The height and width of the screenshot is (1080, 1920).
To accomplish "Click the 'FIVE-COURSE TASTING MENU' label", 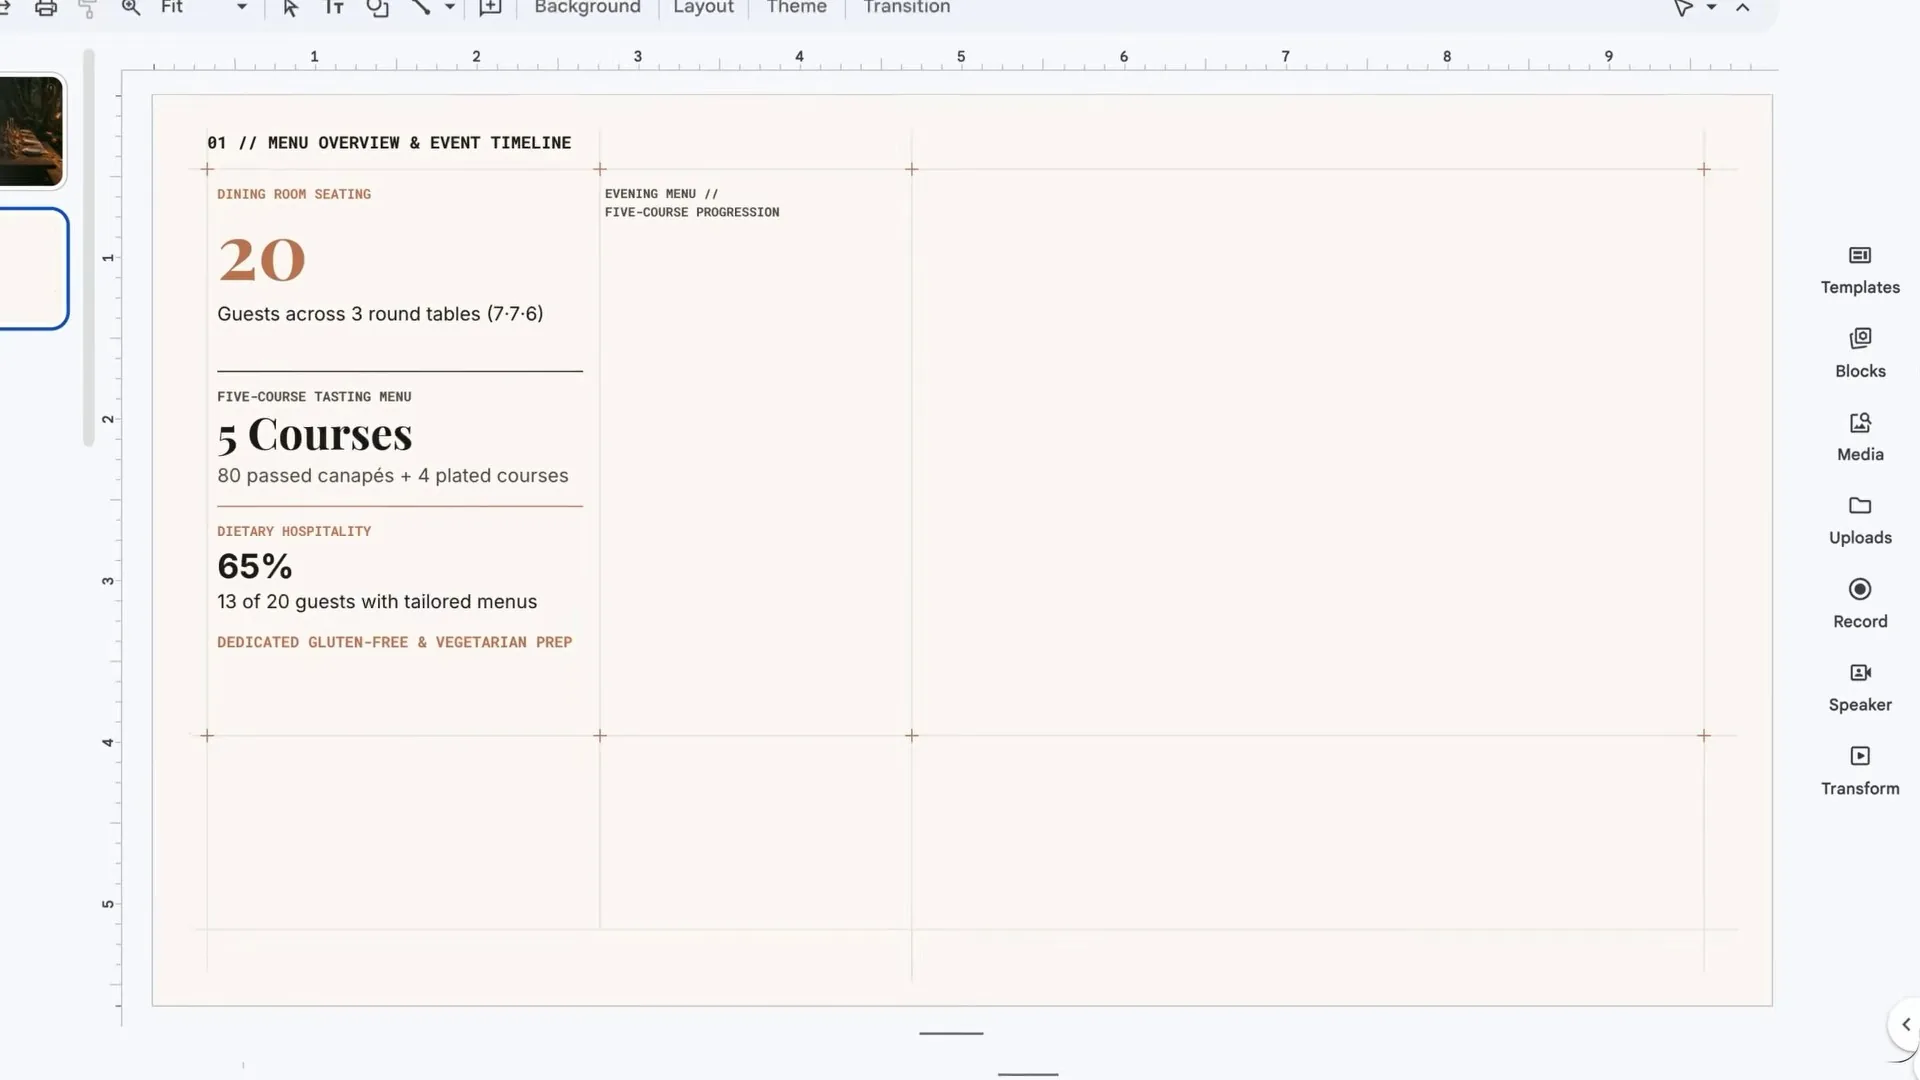I will 314,397.
